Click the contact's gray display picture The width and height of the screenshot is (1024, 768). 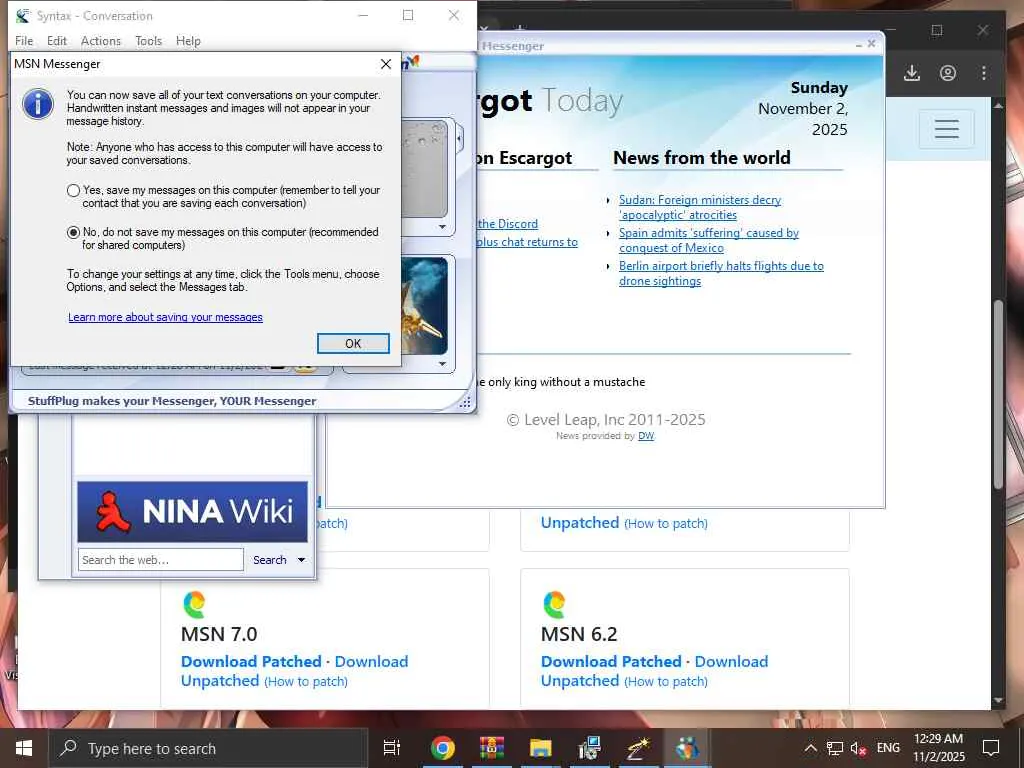click(x=425, y=168)
